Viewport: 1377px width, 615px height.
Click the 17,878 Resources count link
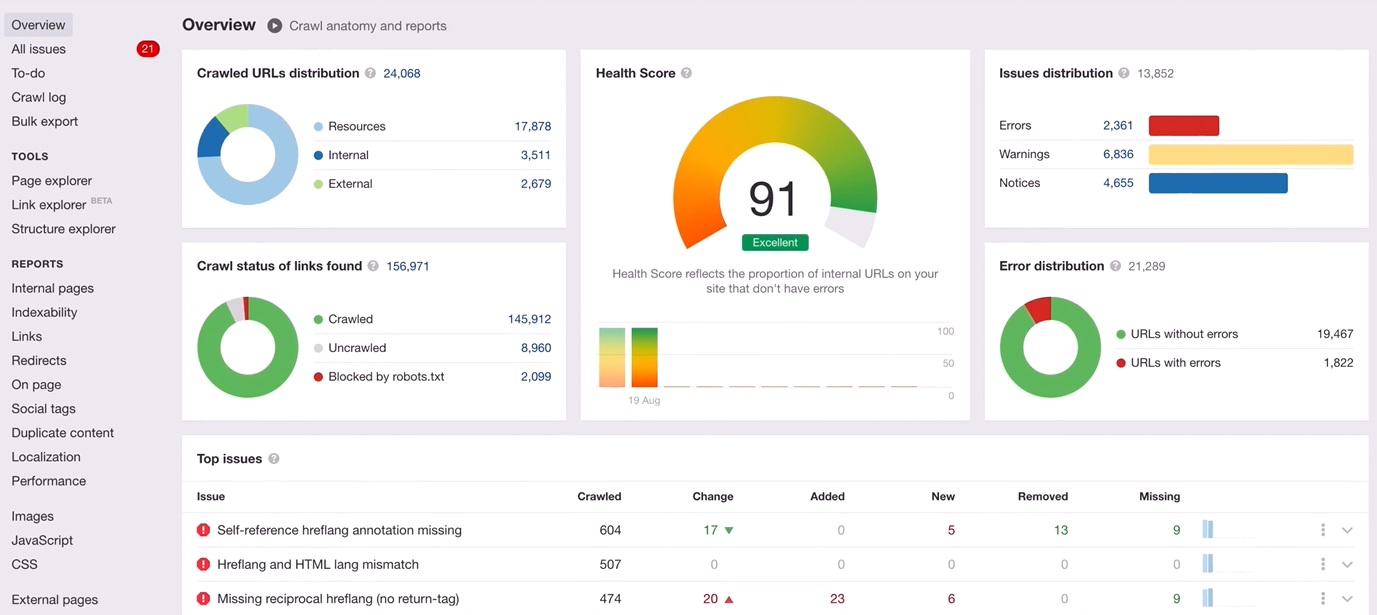pyautogui.click(x=532, y=126)
